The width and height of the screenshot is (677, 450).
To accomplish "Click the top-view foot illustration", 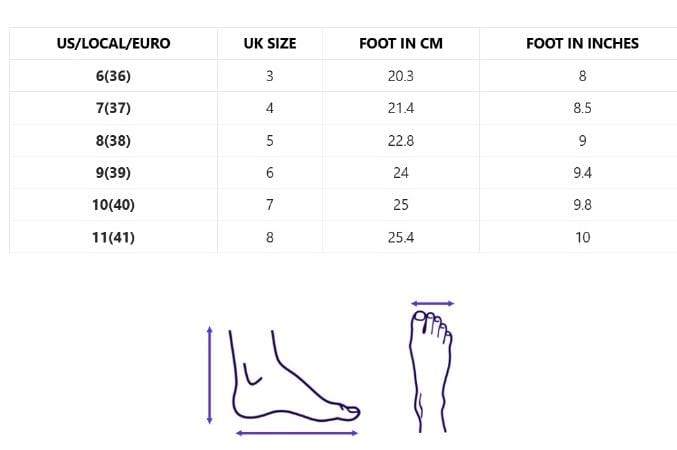I will point(430,370).
